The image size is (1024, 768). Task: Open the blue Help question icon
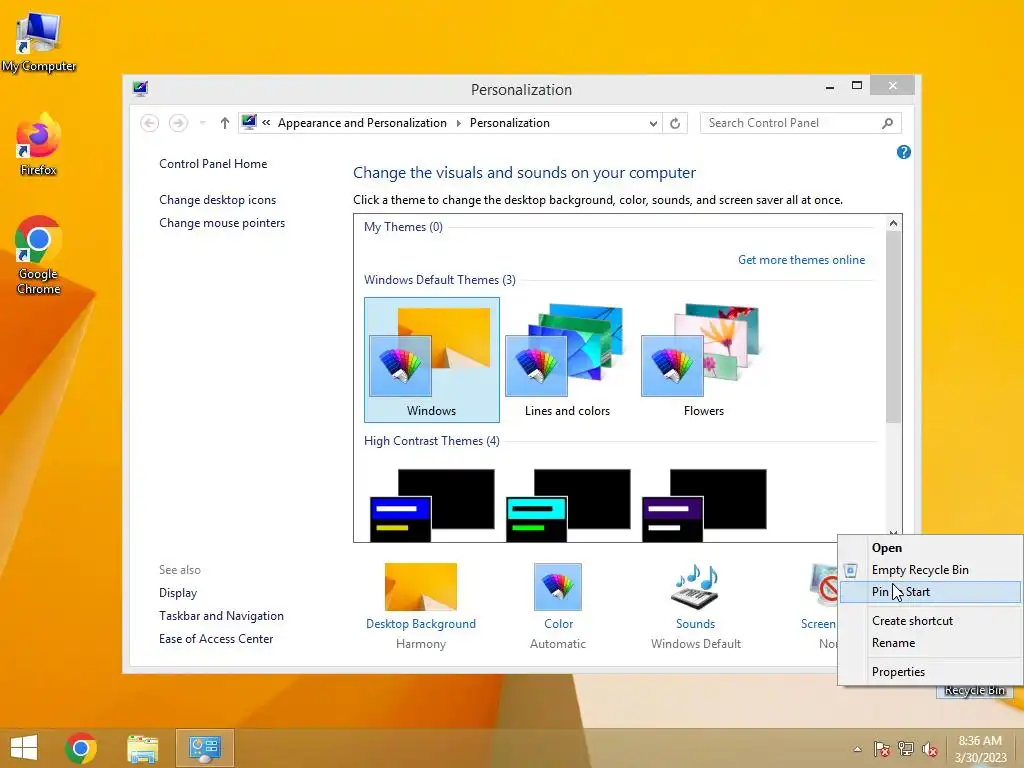(904, 152)
